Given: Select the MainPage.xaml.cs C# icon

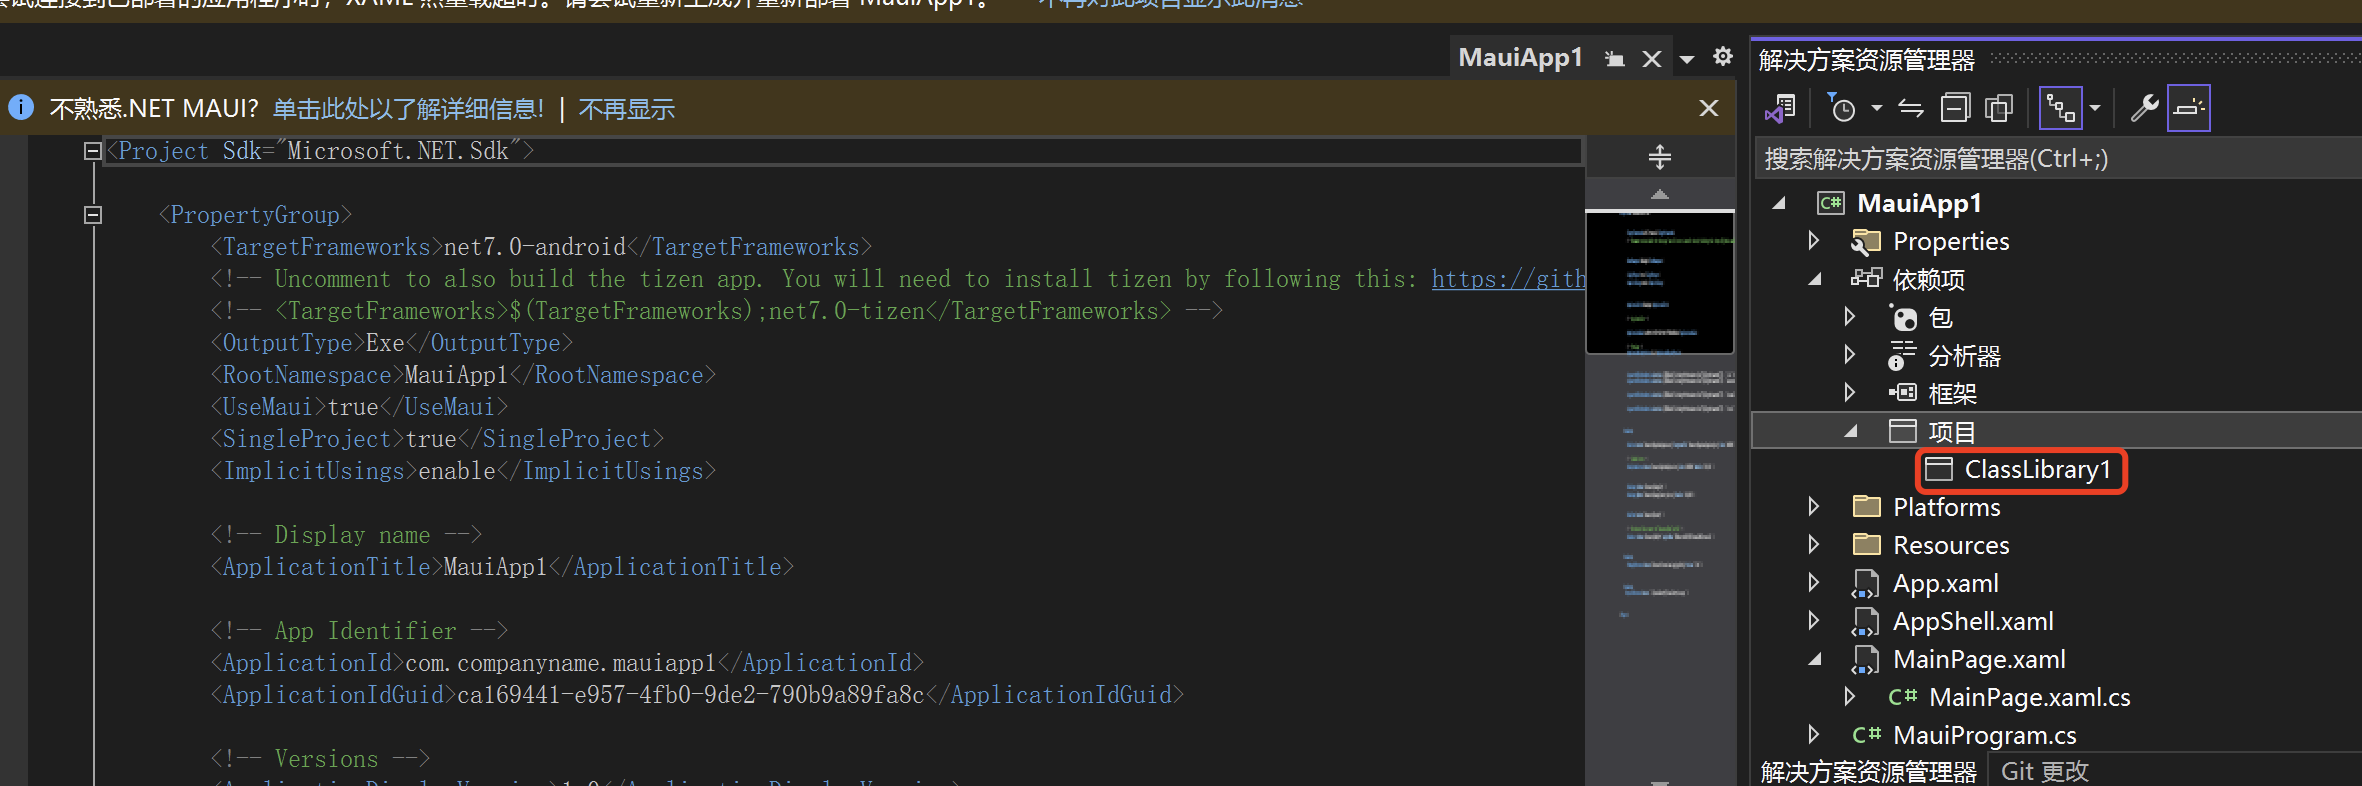Looking at the screenshot, I should pyautogui.click(x=1903, y=697).
